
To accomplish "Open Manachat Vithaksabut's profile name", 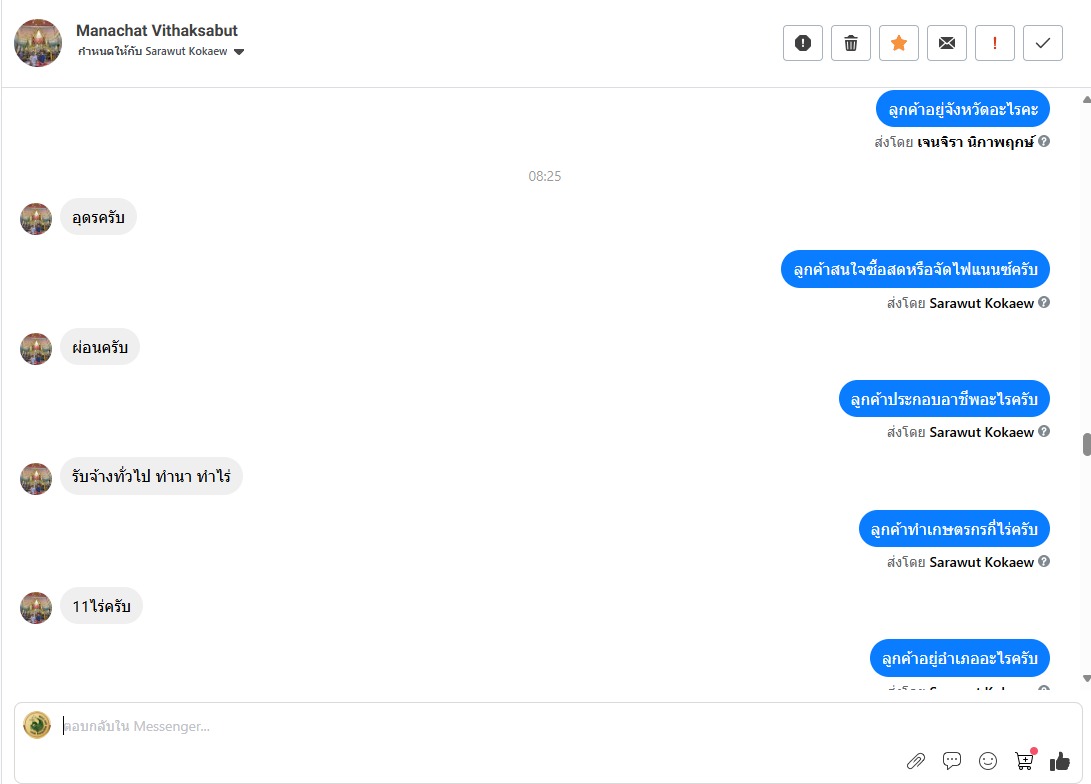I will [157, 31].
